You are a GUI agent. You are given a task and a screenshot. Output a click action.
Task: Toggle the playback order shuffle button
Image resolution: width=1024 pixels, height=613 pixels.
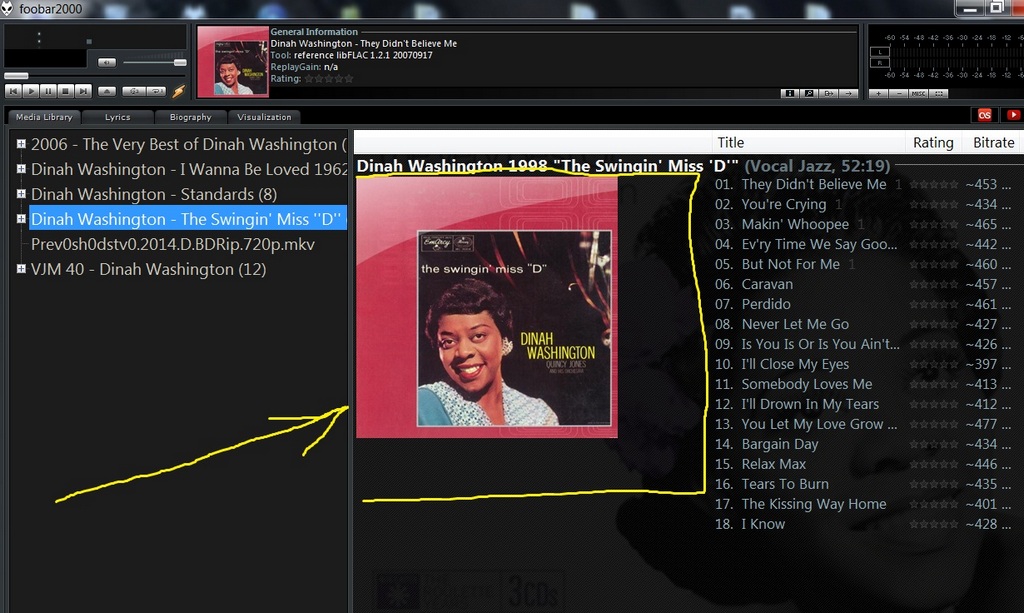coord(133,91)
